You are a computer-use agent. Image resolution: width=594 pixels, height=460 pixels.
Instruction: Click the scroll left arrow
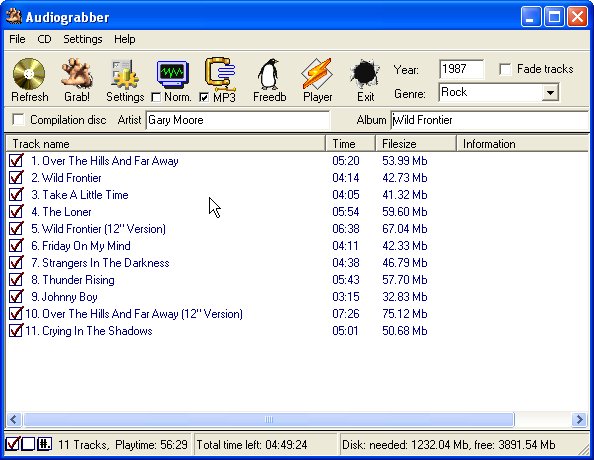pyautogui.click(x=14, y=419)
